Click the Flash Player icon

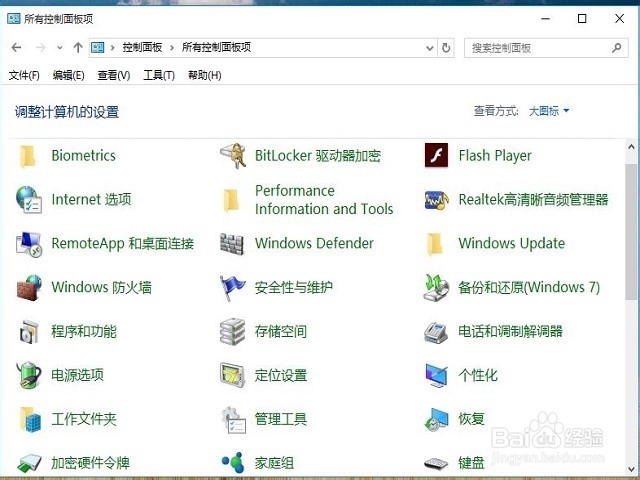pos(436,155)
